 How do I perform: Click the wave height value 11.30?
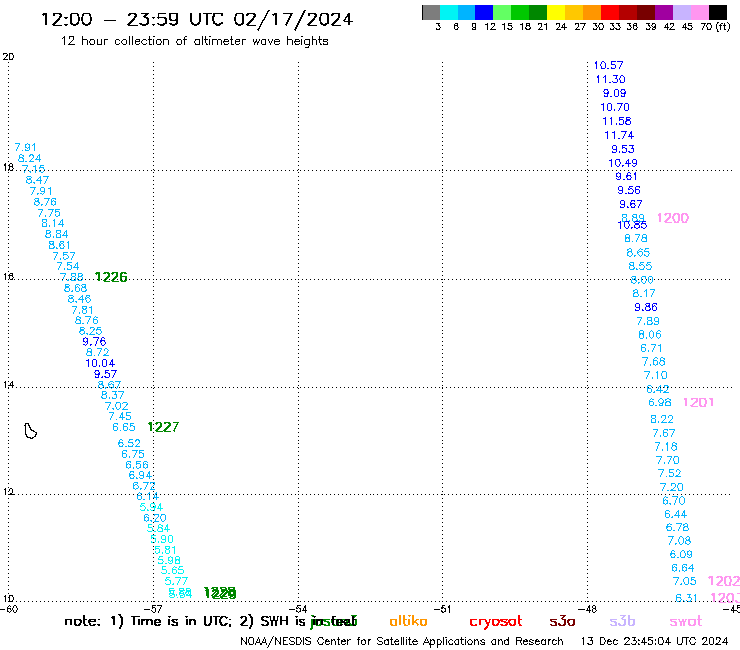click(610, 79)
